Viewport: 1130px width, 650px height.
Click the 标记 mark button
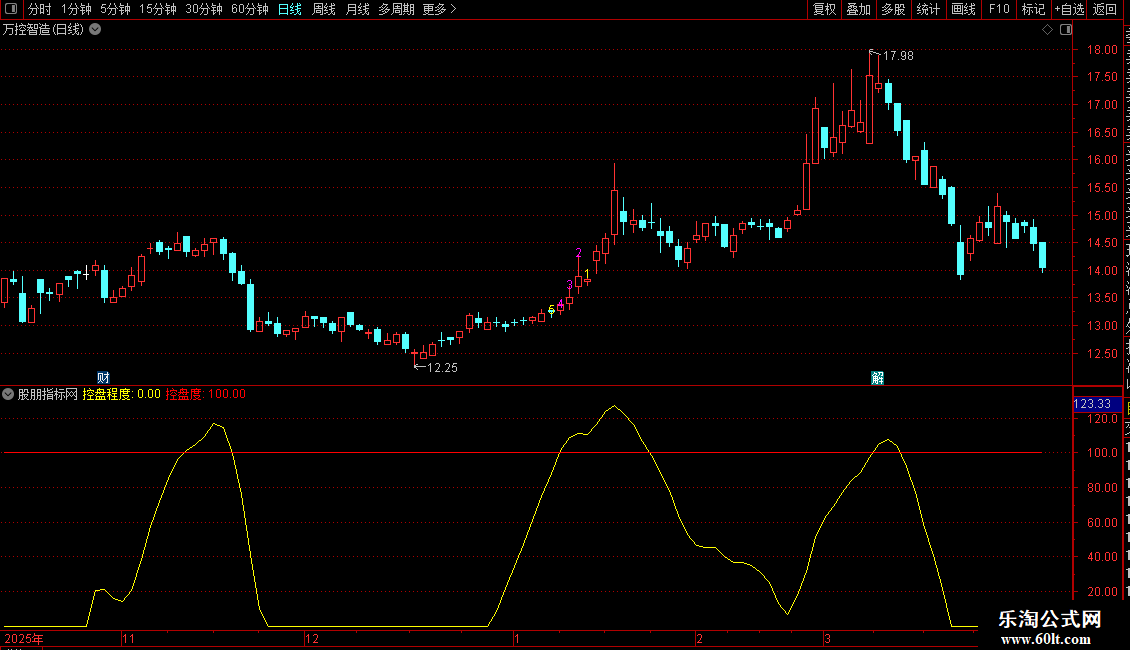coord(1033,9)
